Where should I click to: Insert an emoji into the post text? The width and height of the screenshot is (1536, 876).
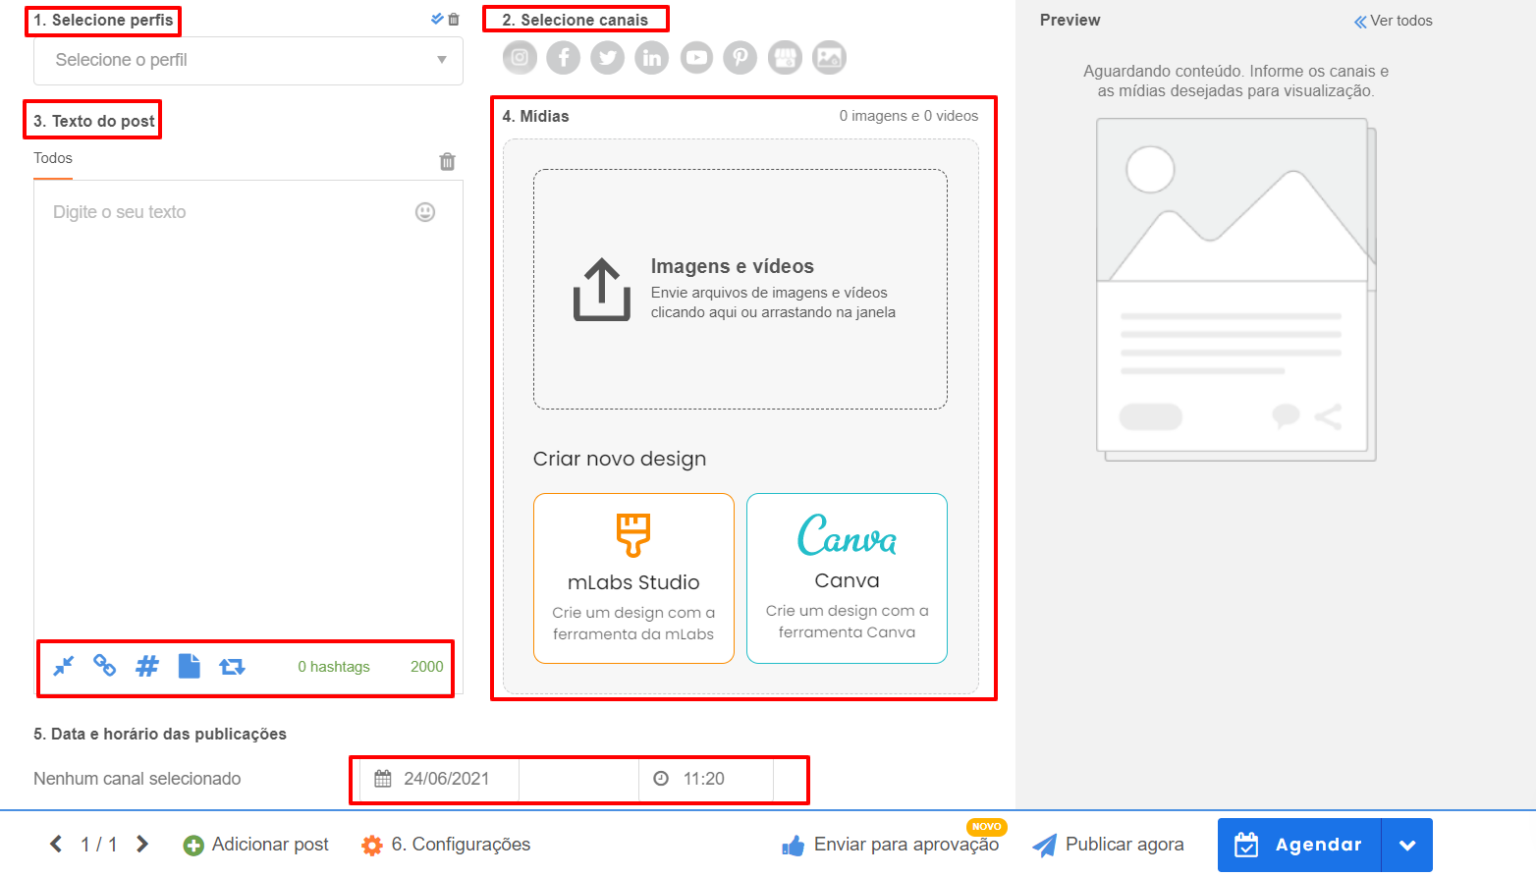(425, 212)
